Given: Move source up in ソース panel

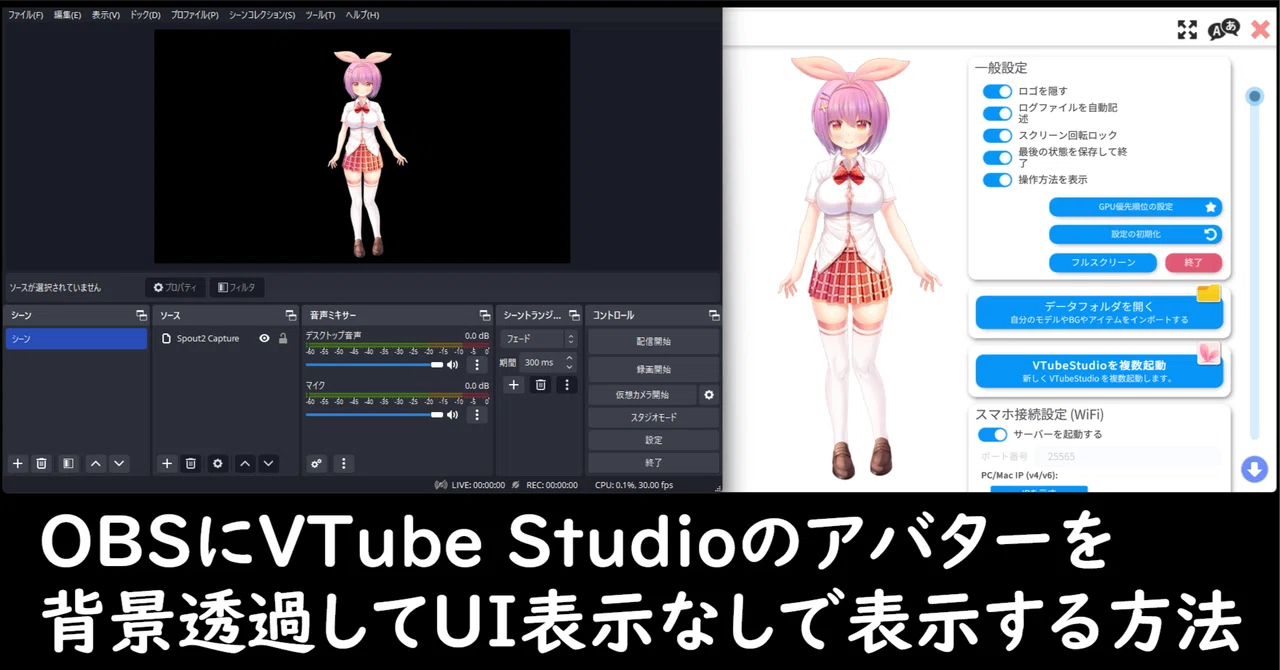Looking at the screenshot, I should click(x=244, y=463).
